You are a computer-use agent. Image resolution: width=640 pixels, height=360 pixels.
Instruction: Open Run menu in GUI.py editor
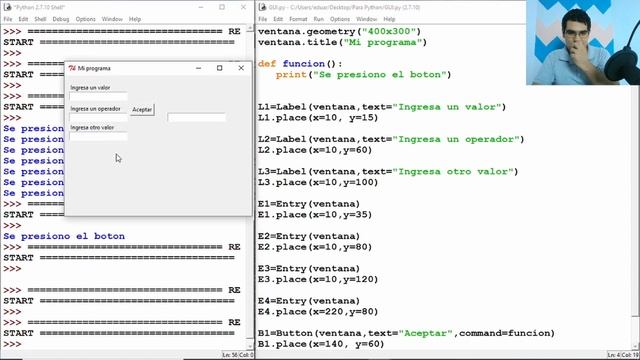(x=318, y=19)
